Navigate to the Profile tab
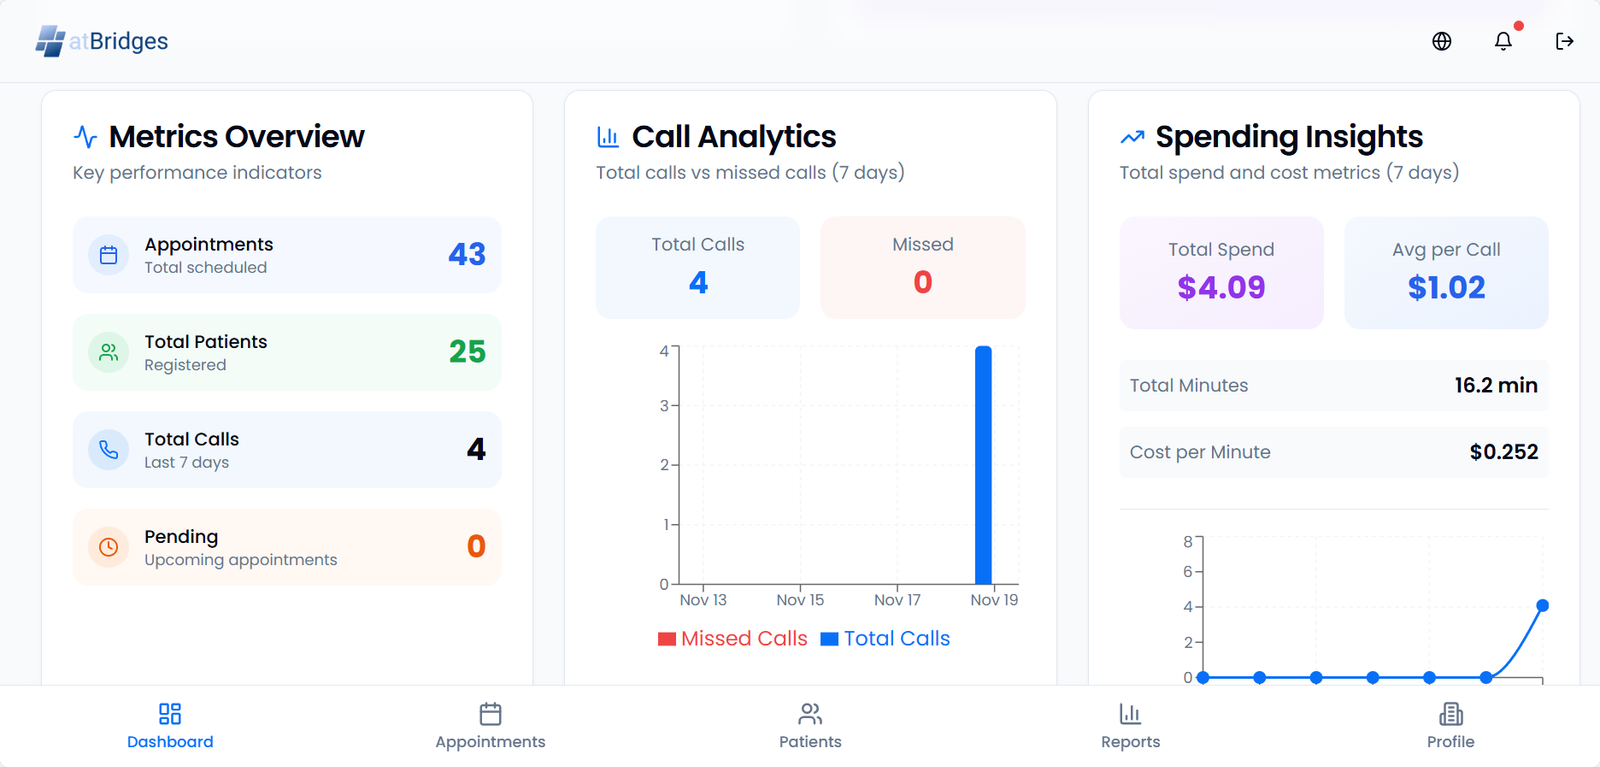The height and width of the screenshot is (767, 1600). [x=1450, y=726]
